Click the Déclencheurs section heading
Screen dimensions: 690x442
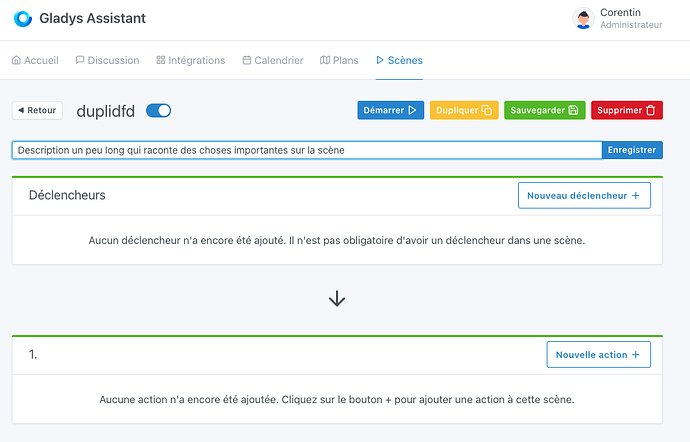[67, 195]
